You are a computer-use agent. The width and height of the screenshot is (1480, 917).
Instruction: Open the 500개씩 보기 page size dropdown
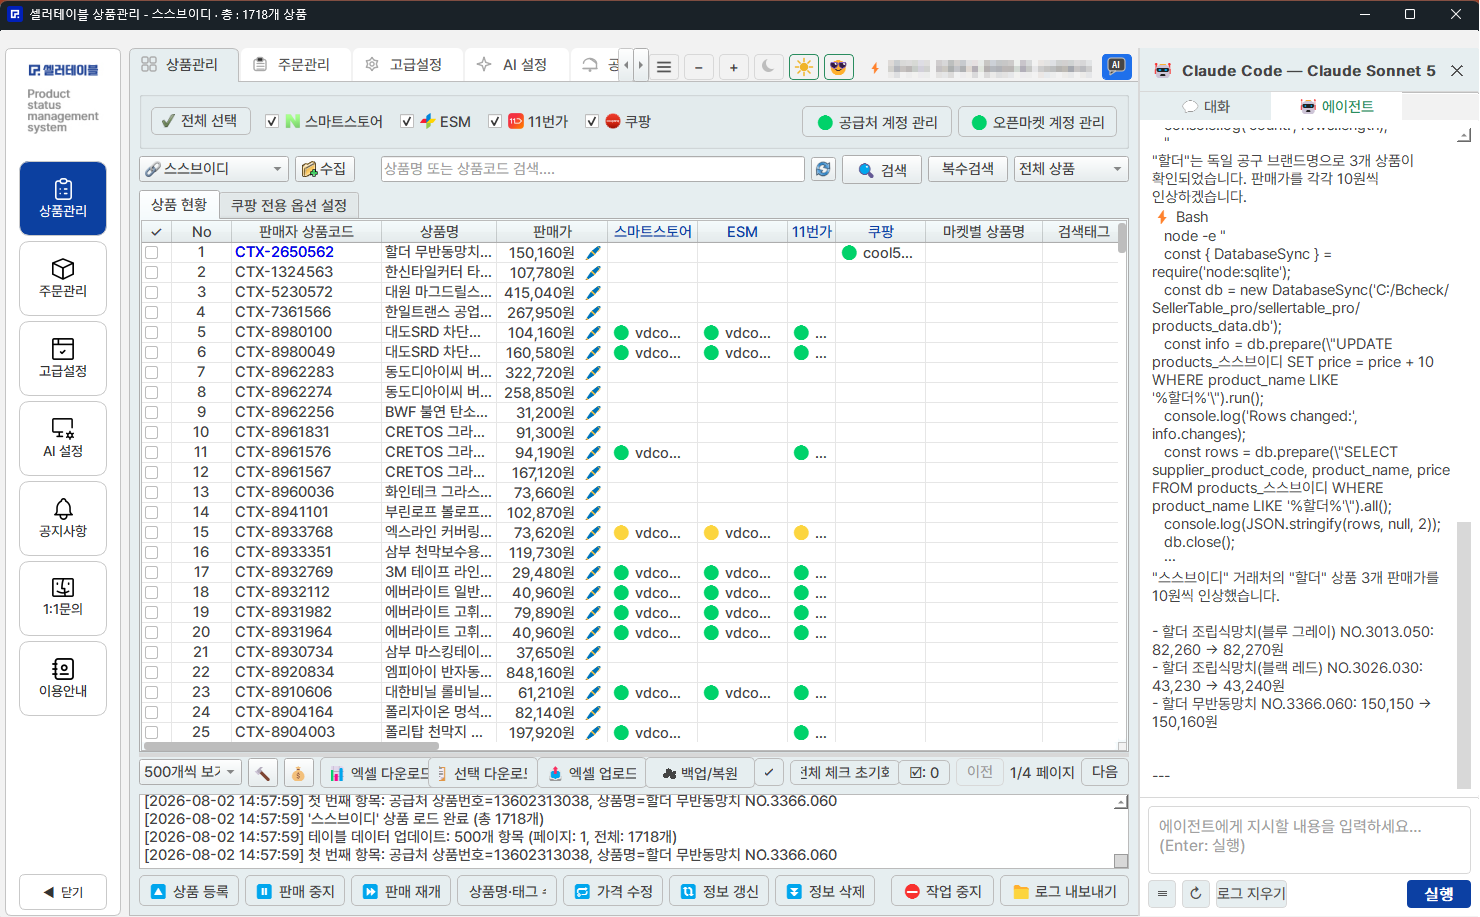190,772
